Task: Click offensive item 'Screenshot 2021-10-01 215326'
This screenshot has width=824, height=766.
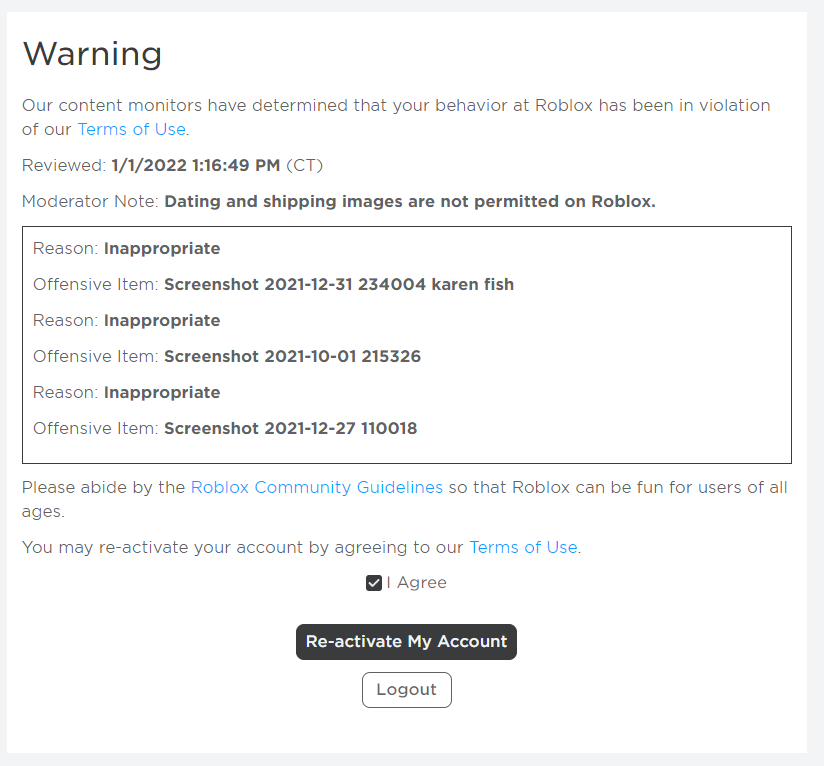Action: point(292,356)
